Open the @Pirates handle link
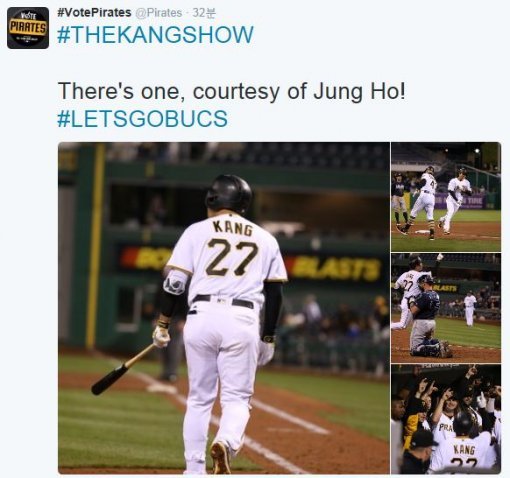This screenshot has width=510, height=478. pyautogui.click(x=159, y=13)
